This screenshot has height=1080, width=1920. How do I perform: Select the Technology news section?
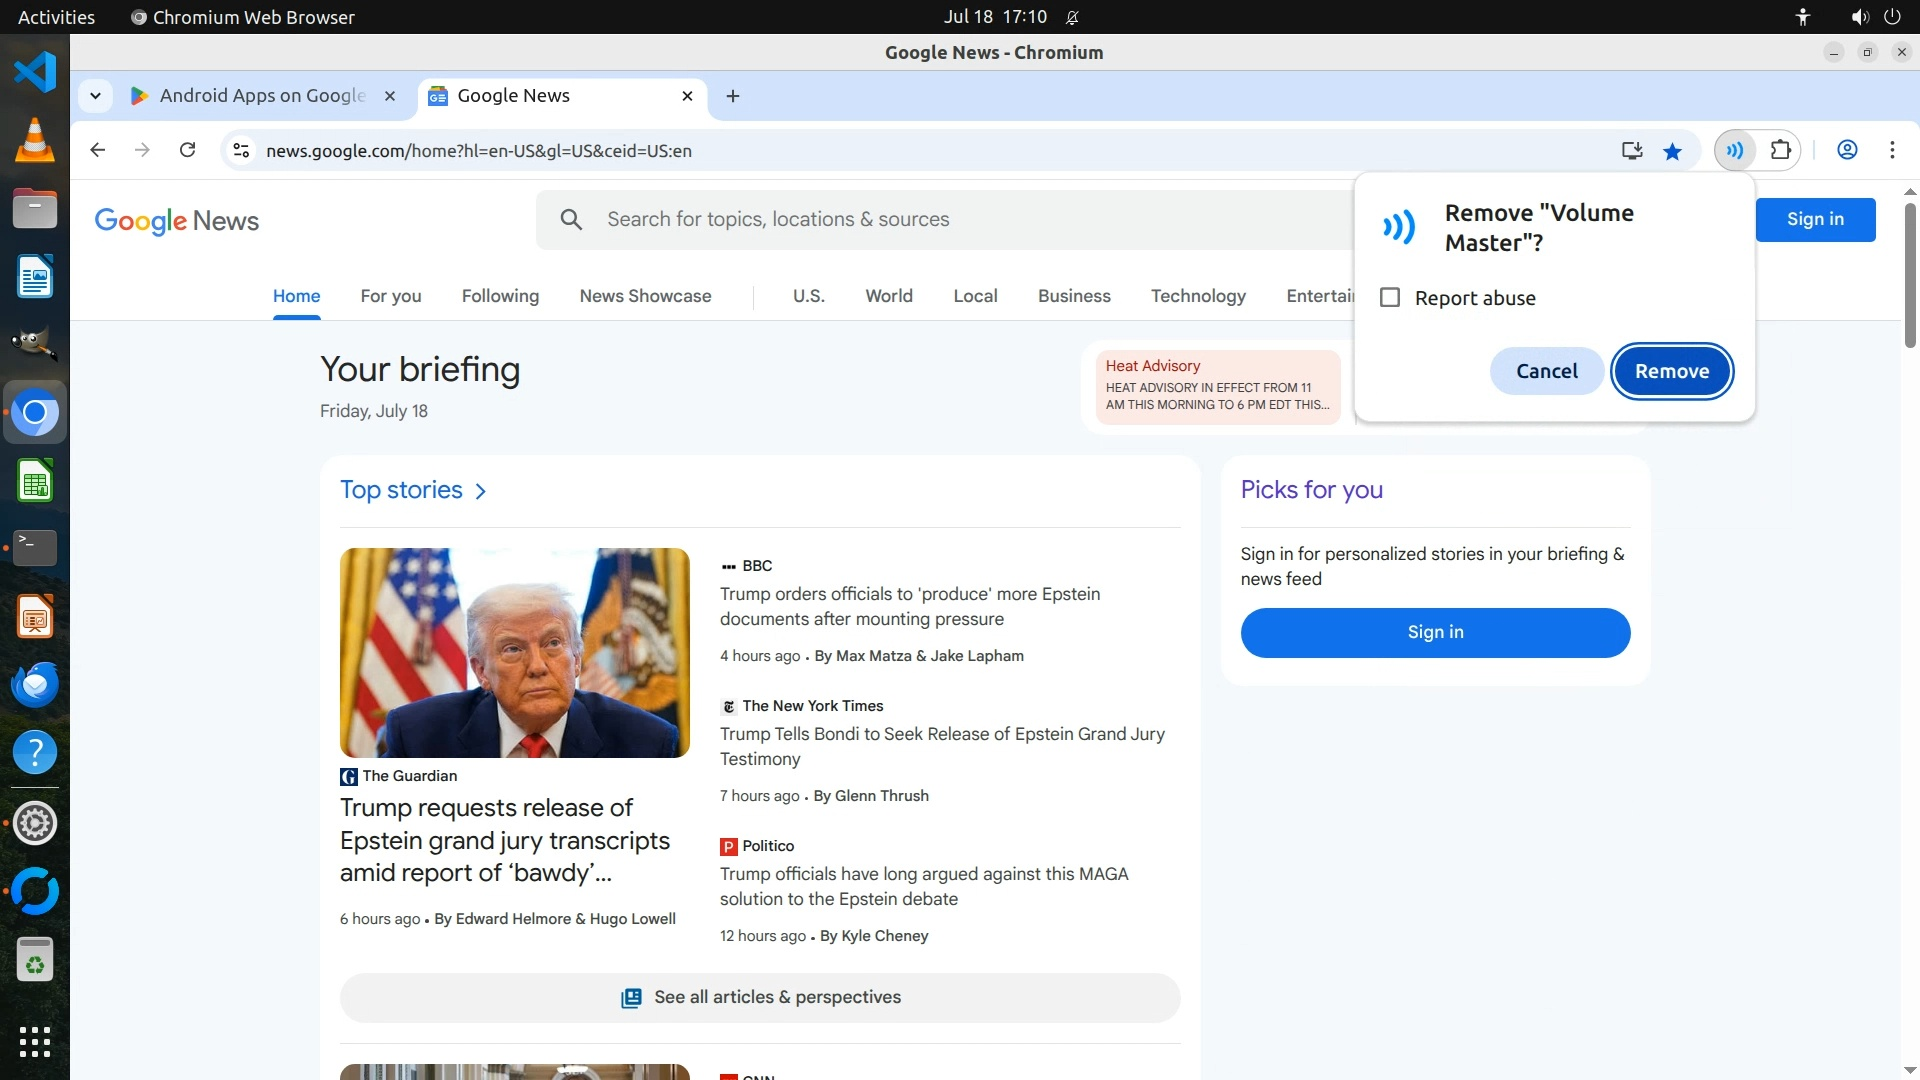pyautogui.click(x=1198, y=296)
